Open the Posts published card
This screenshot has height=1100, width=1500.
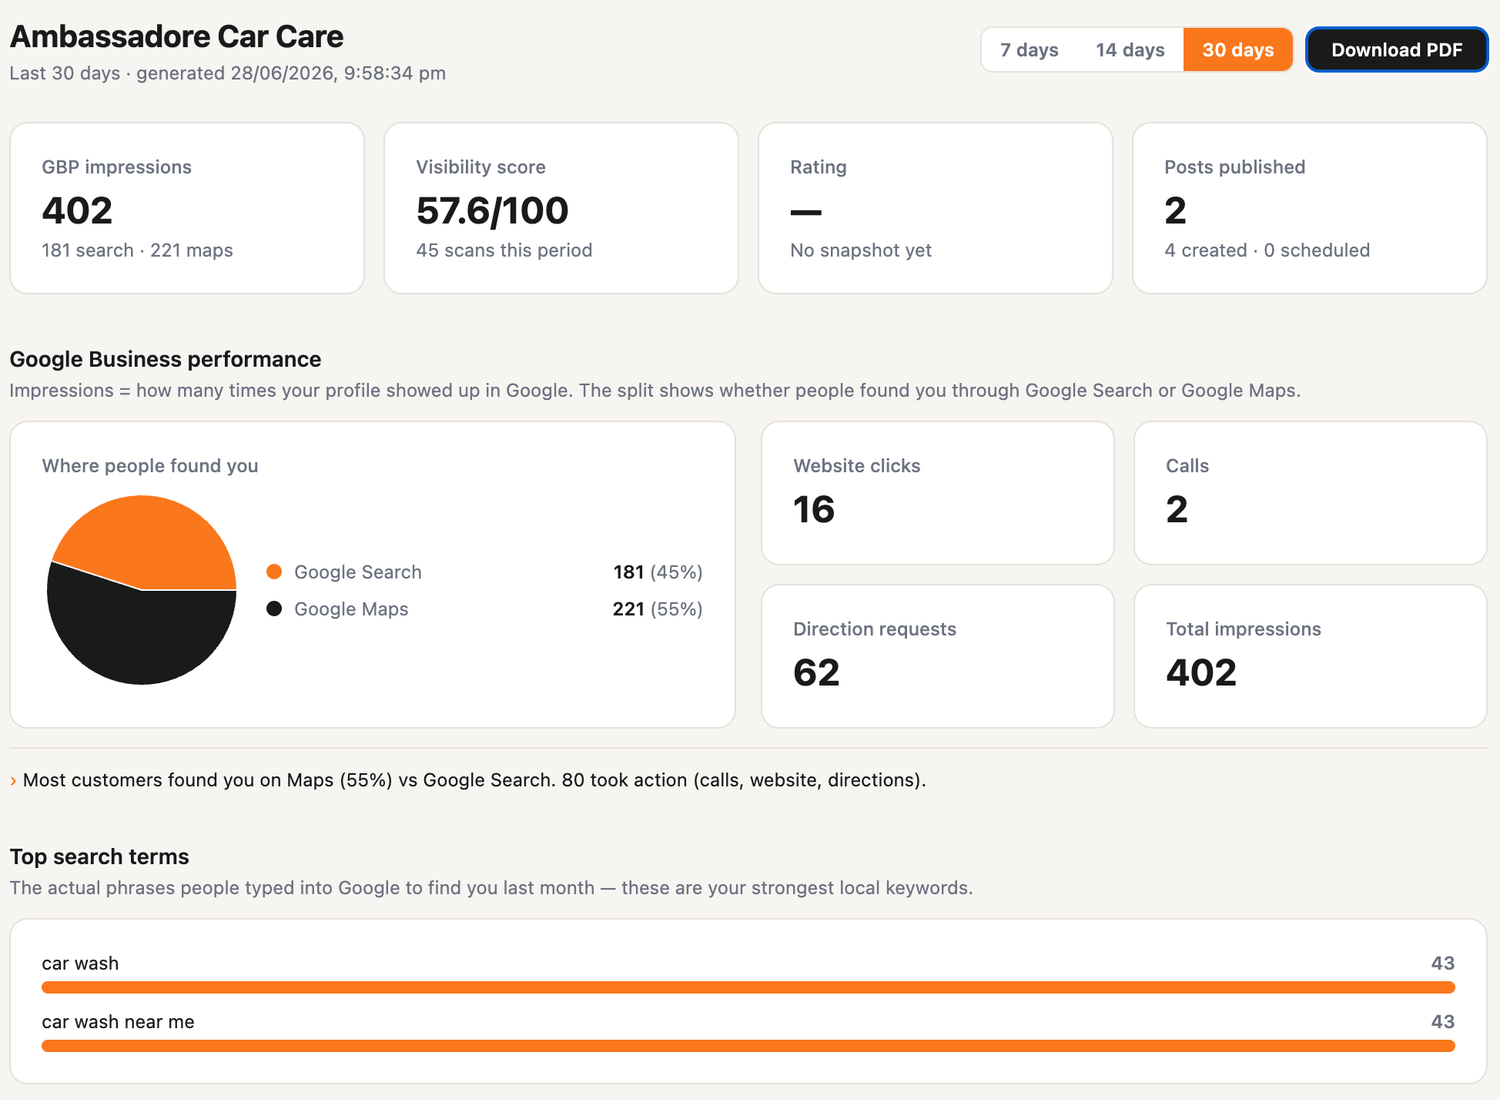1309,208
